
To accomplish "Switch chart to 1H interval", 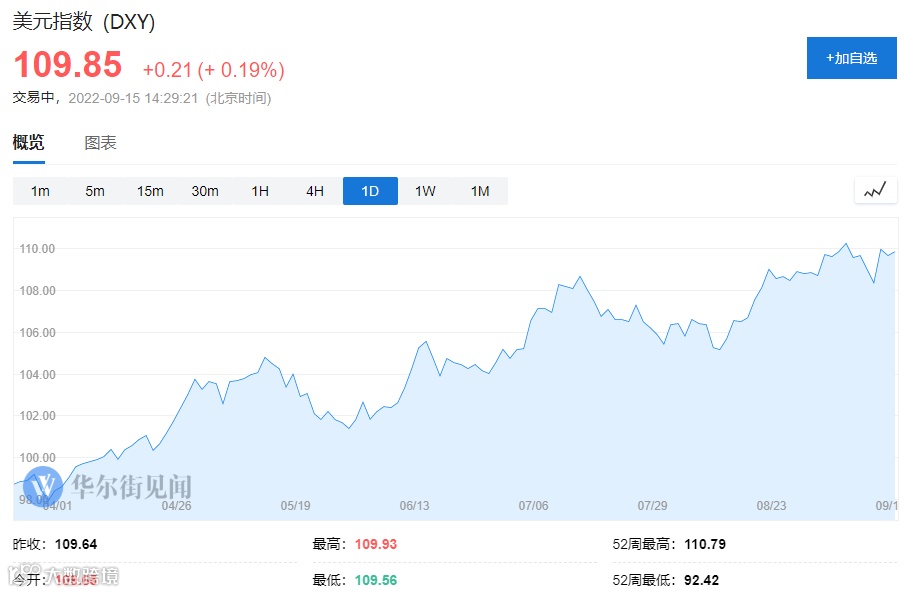I will 260,191.
